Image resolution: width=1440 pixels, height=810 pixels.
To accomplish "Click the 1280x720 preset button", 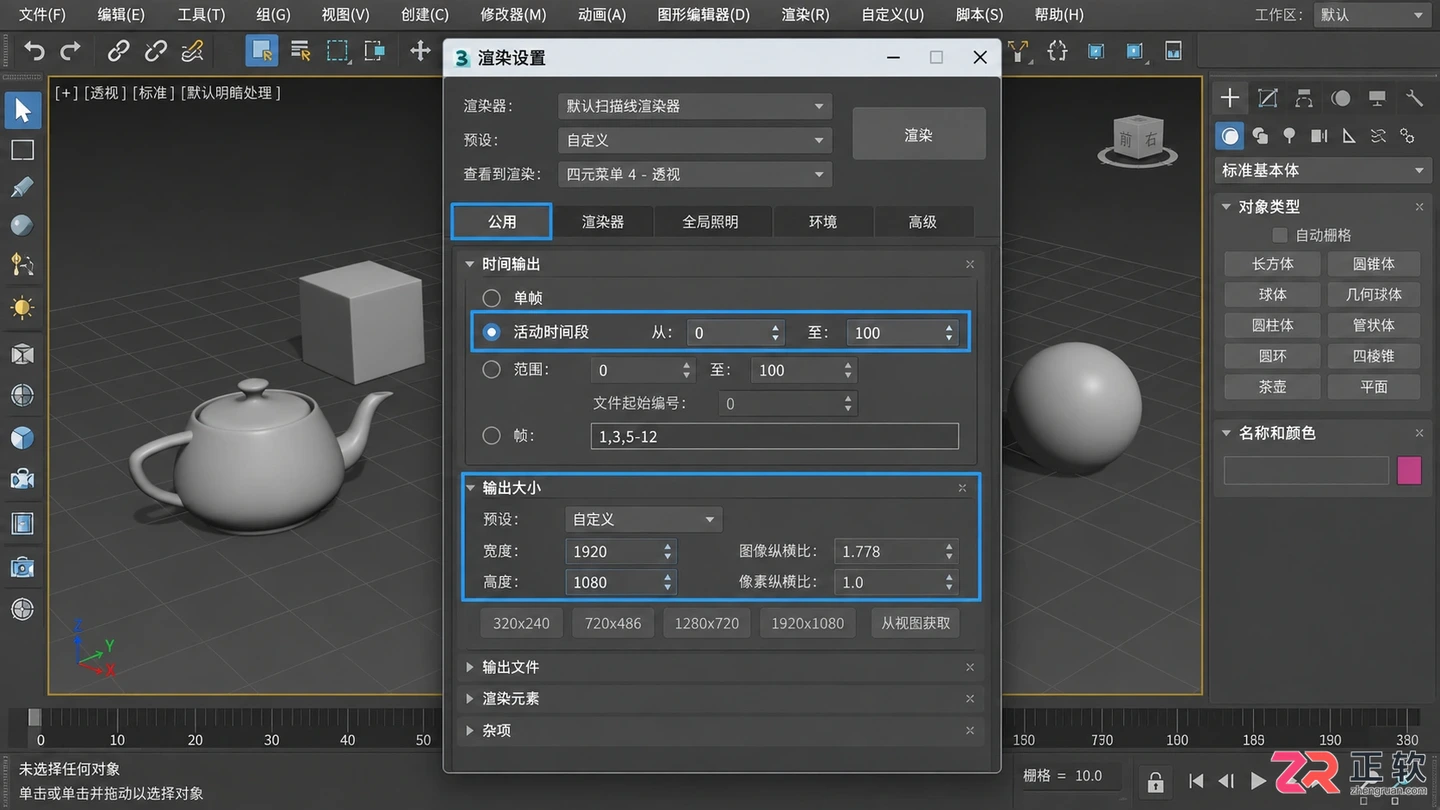I will pos(707,623).
